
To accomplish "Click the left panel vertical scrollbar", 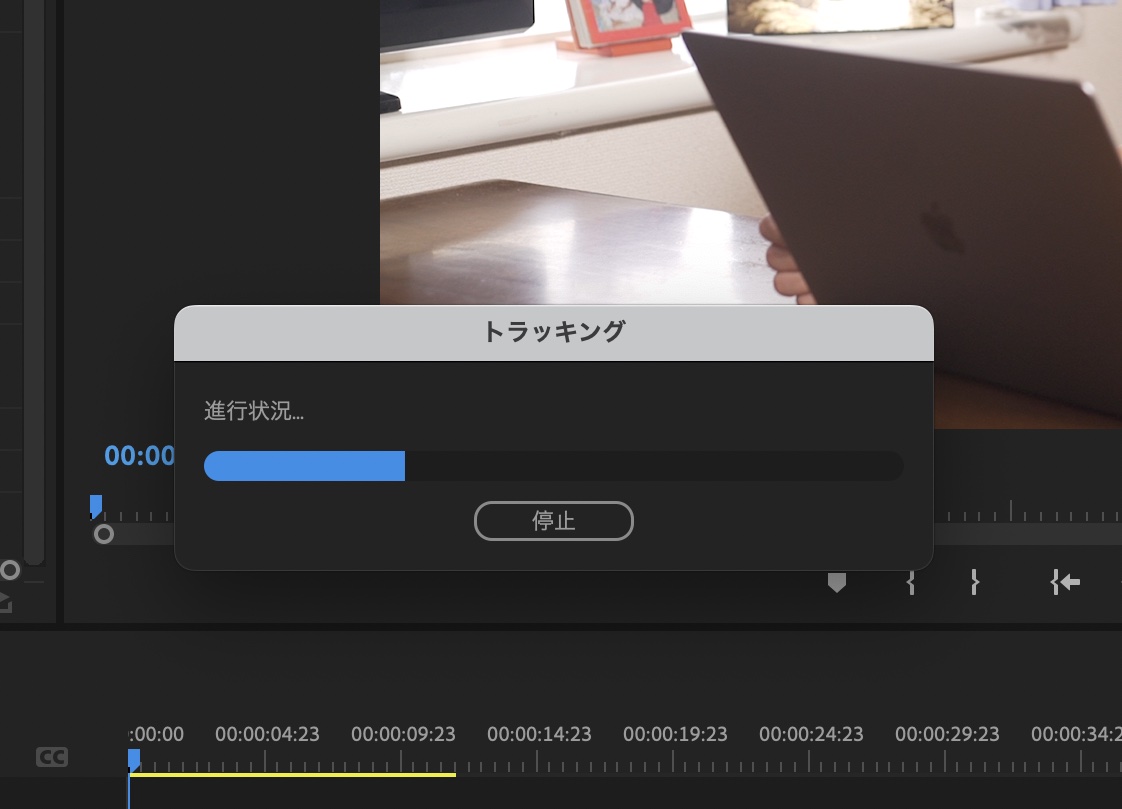I will tap(34, 283).
